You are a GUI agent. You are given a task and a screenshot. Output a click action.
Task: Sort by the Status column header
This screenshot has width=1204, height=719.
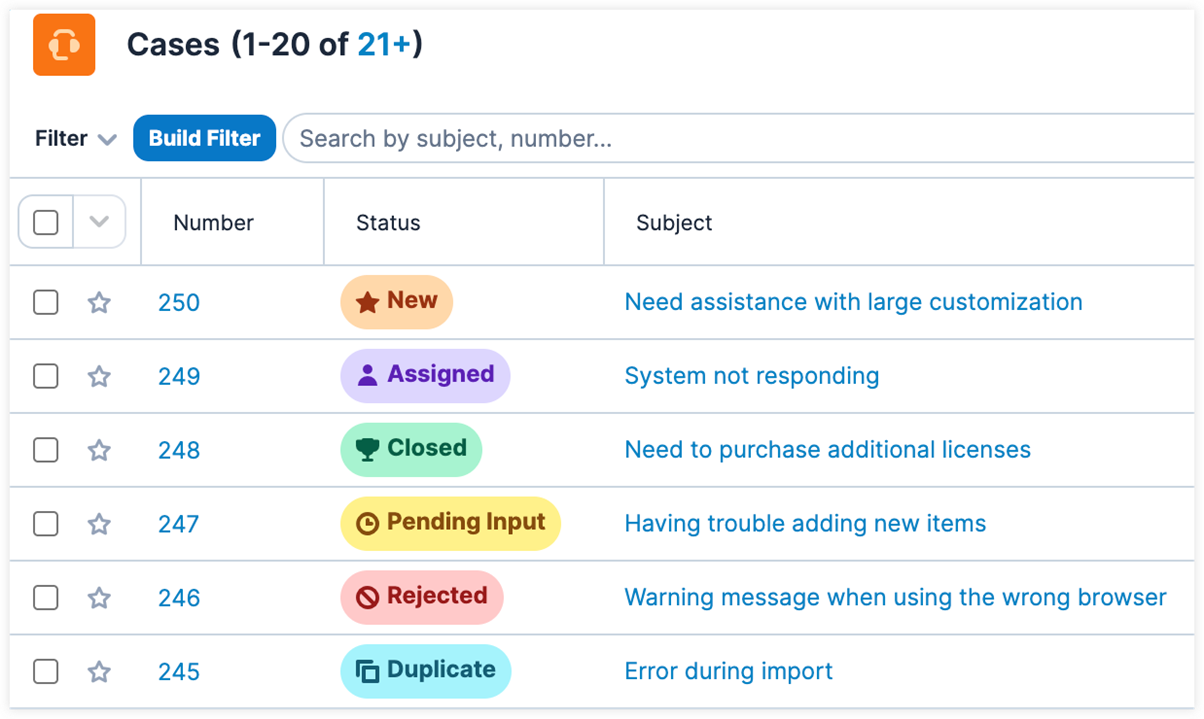pos(388,223)
